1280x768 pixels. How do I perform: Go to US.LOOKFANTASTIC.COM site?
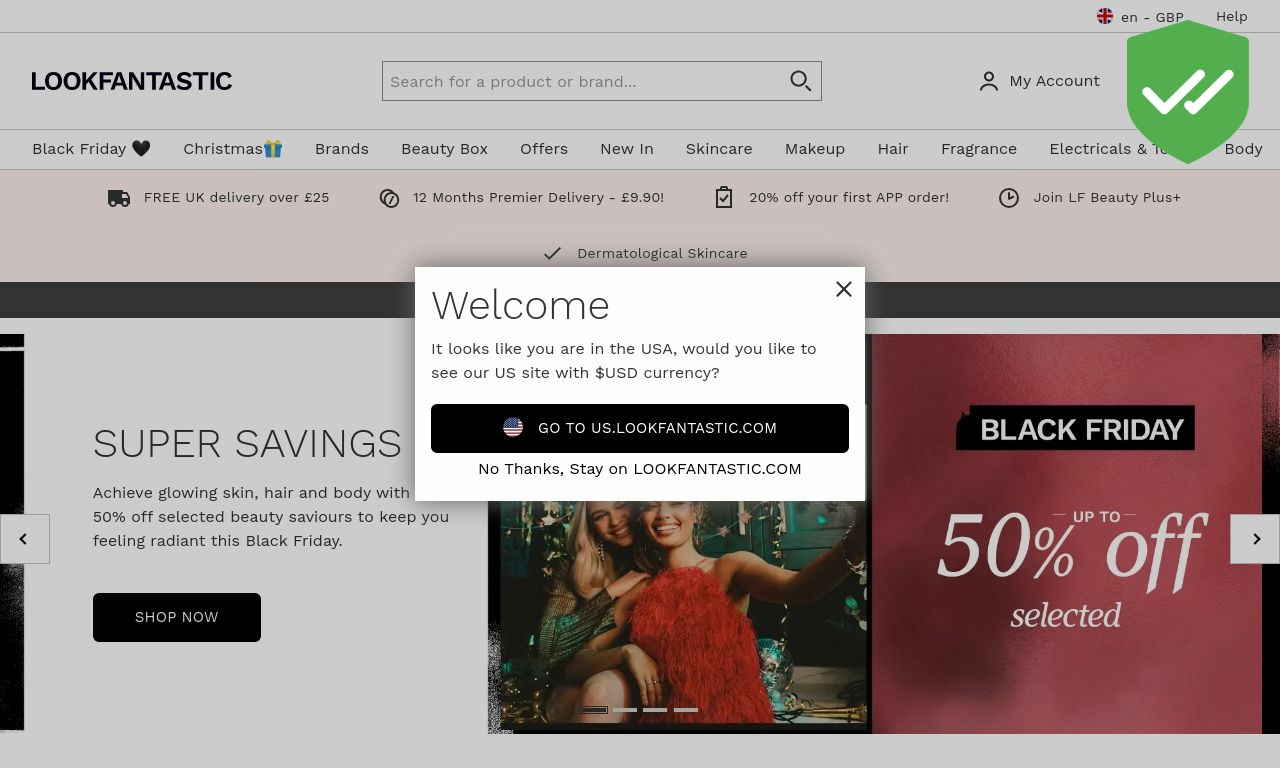[640, 428]
